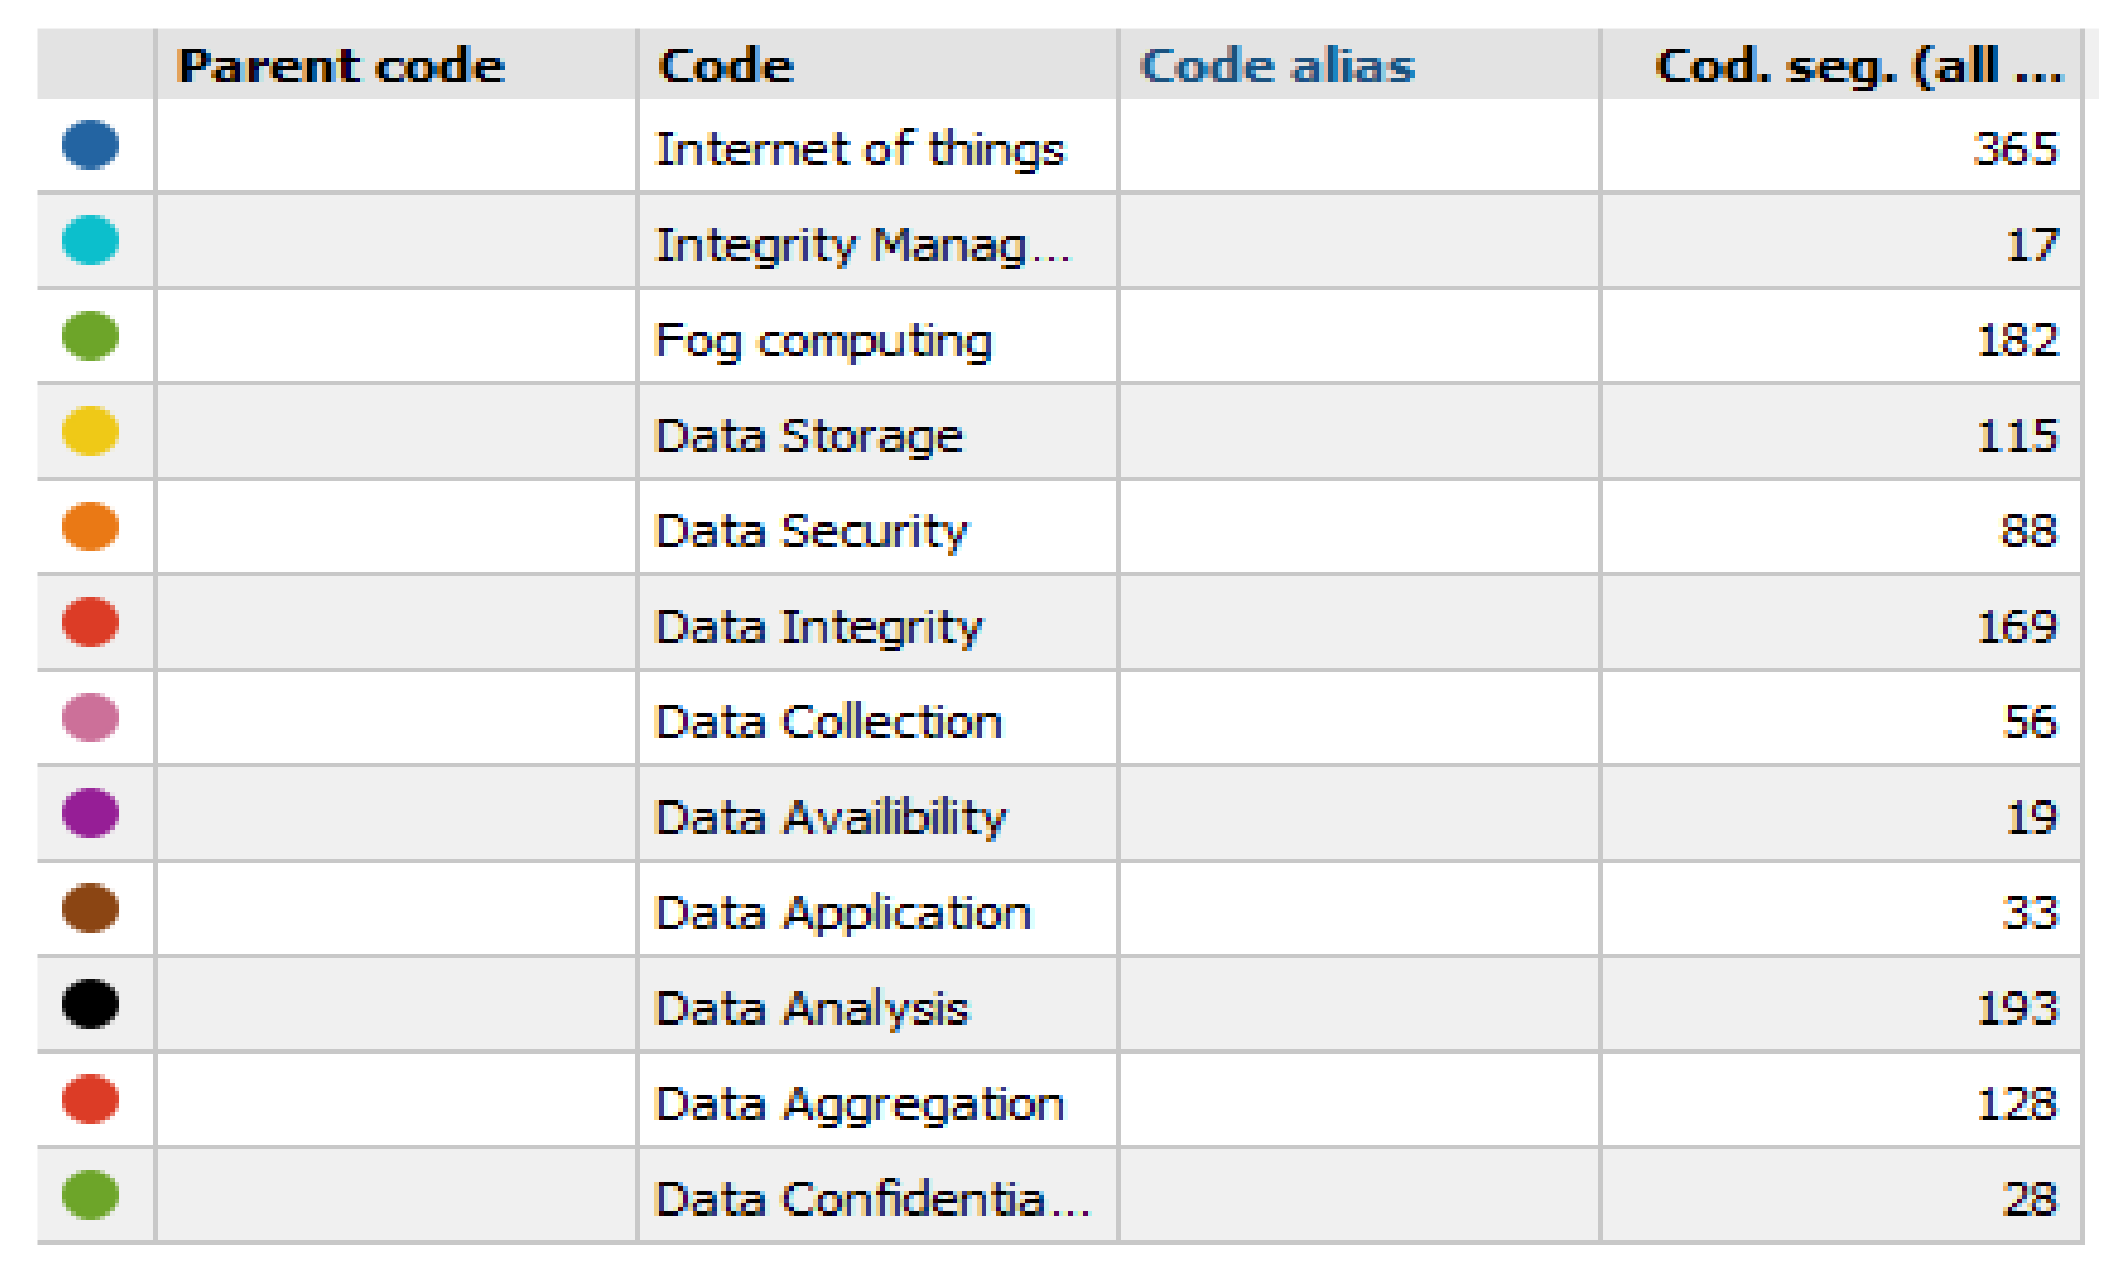Click black color dot for Data Analysis
Screen dimensions: 2120x1280
click(x=90, y=1004)
